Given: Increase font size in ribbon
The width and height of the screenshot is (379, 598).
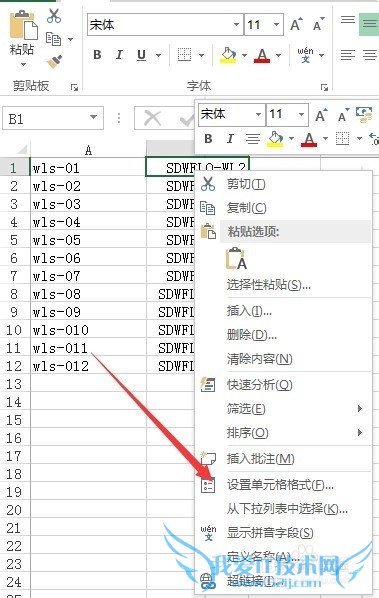Looking at the screenshot, I should (x=296, y=25).
